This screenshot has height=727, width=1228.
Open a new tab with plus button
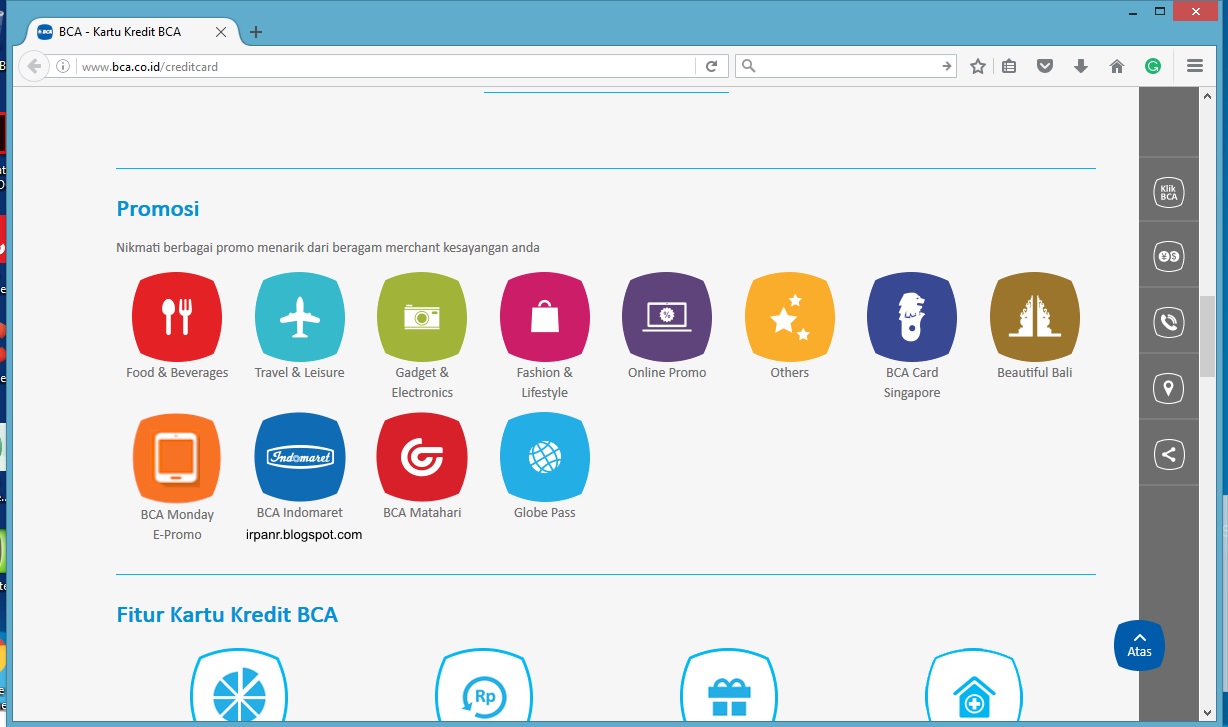tap(256, 32)
